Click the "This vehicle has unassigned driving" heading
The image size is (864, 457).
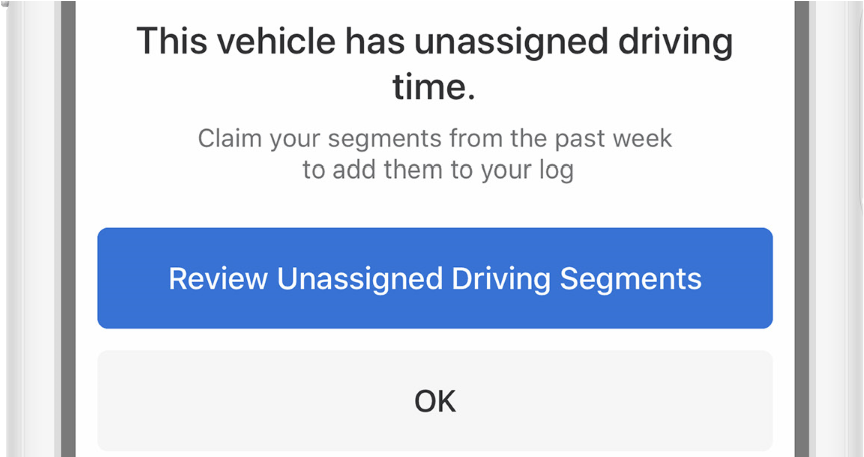point(435,42)
